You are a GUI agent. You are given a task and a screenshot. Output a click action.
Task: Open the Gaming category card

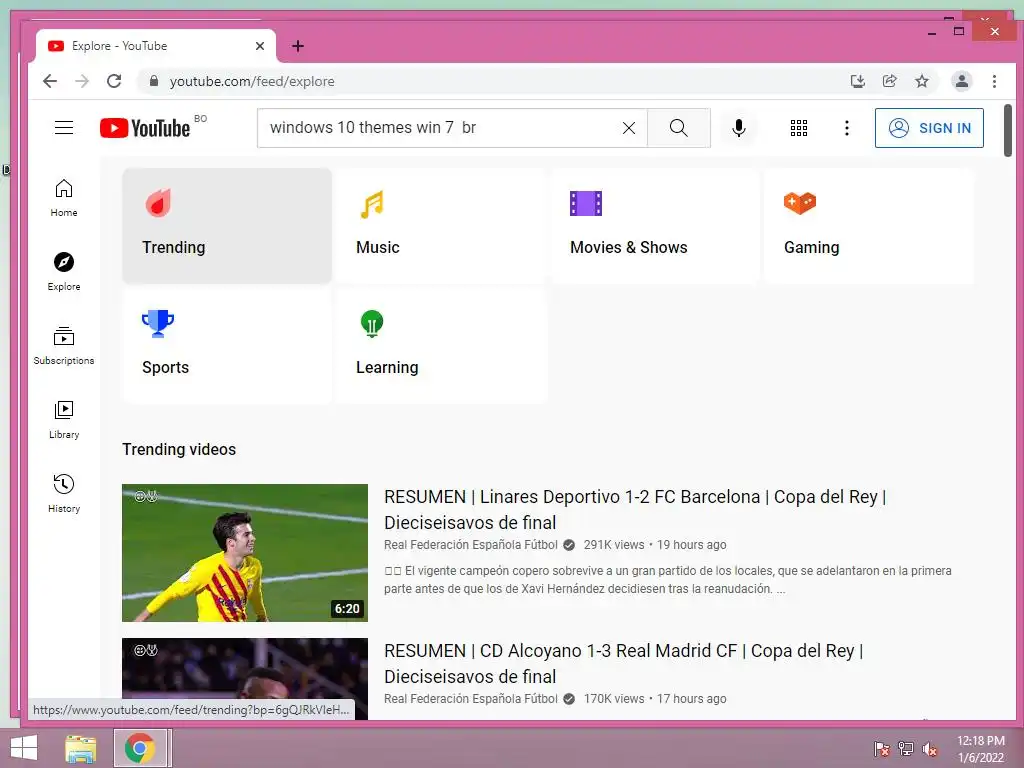tap(869, 226)
